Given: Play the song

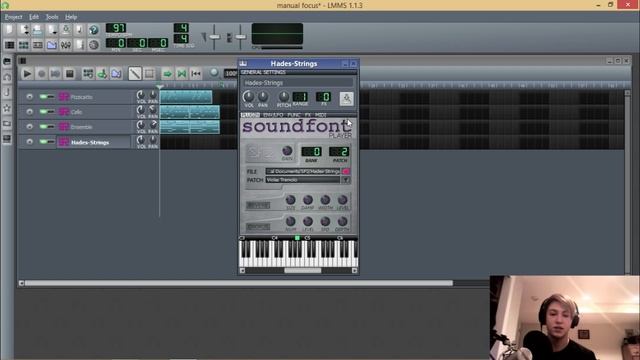Looking at the screenshot, I should pyautogui.click(x=27, y=74).
